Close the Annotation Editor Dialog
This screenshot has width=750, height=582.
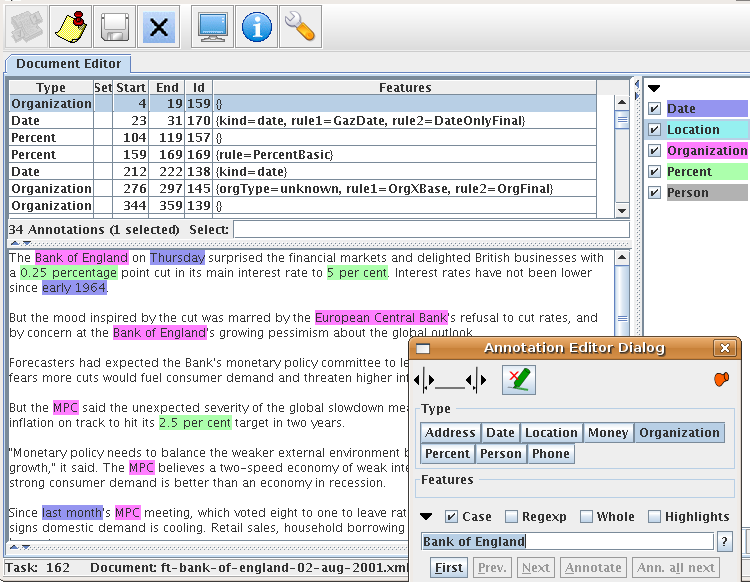725,348
